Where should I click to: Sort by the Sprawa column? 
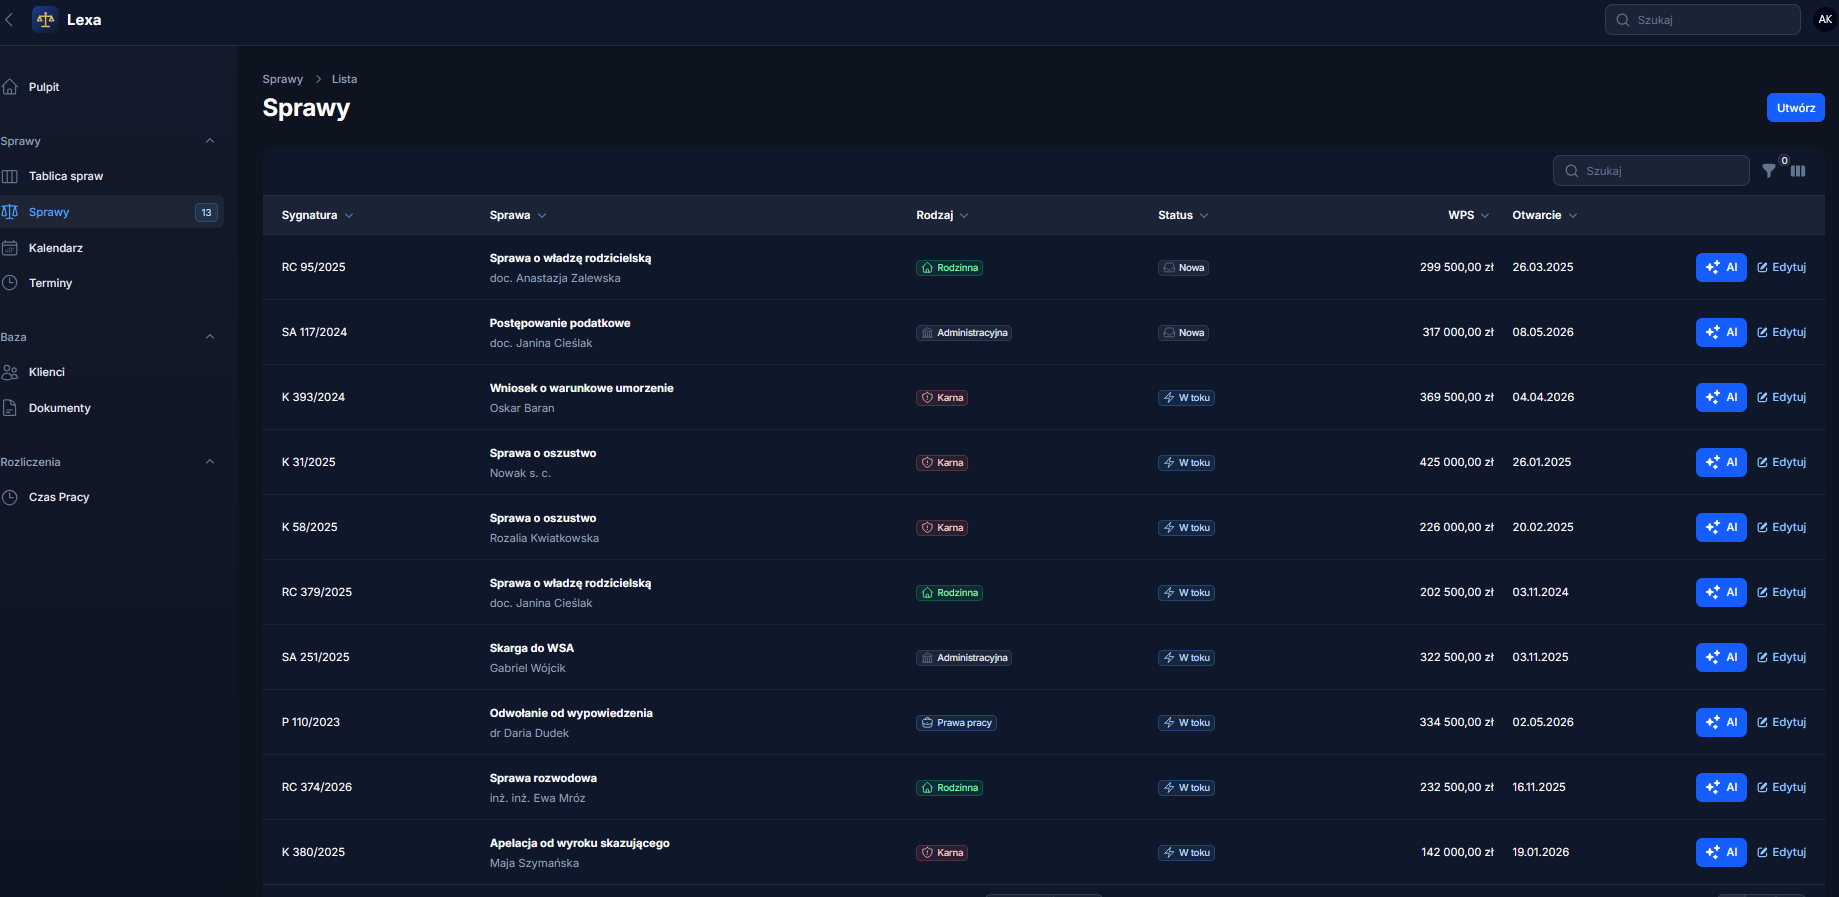(x=518, y=215)
